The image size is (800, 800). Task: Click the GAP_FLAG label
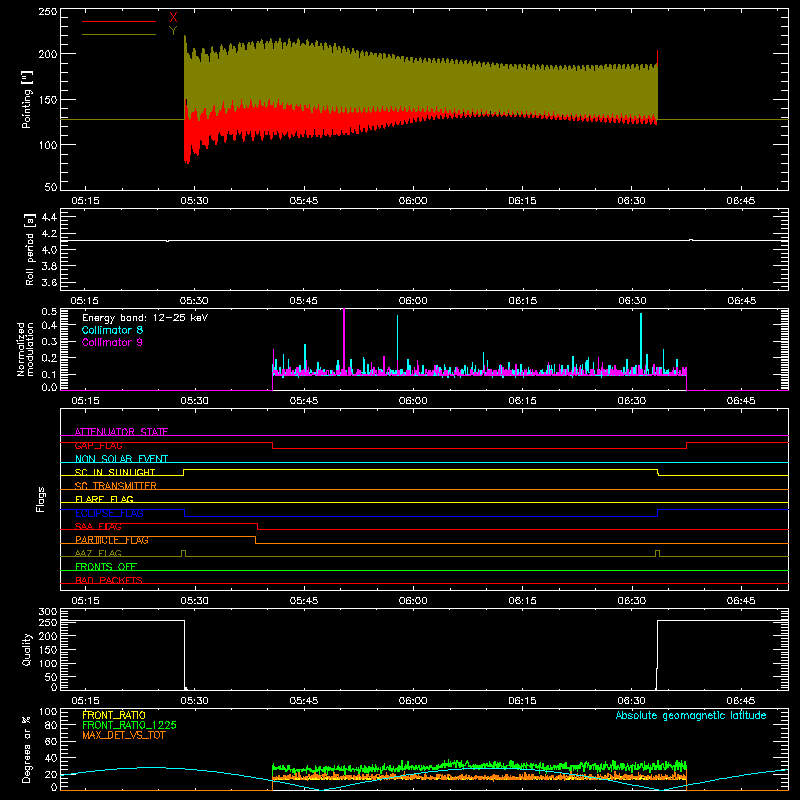point(98,445)
